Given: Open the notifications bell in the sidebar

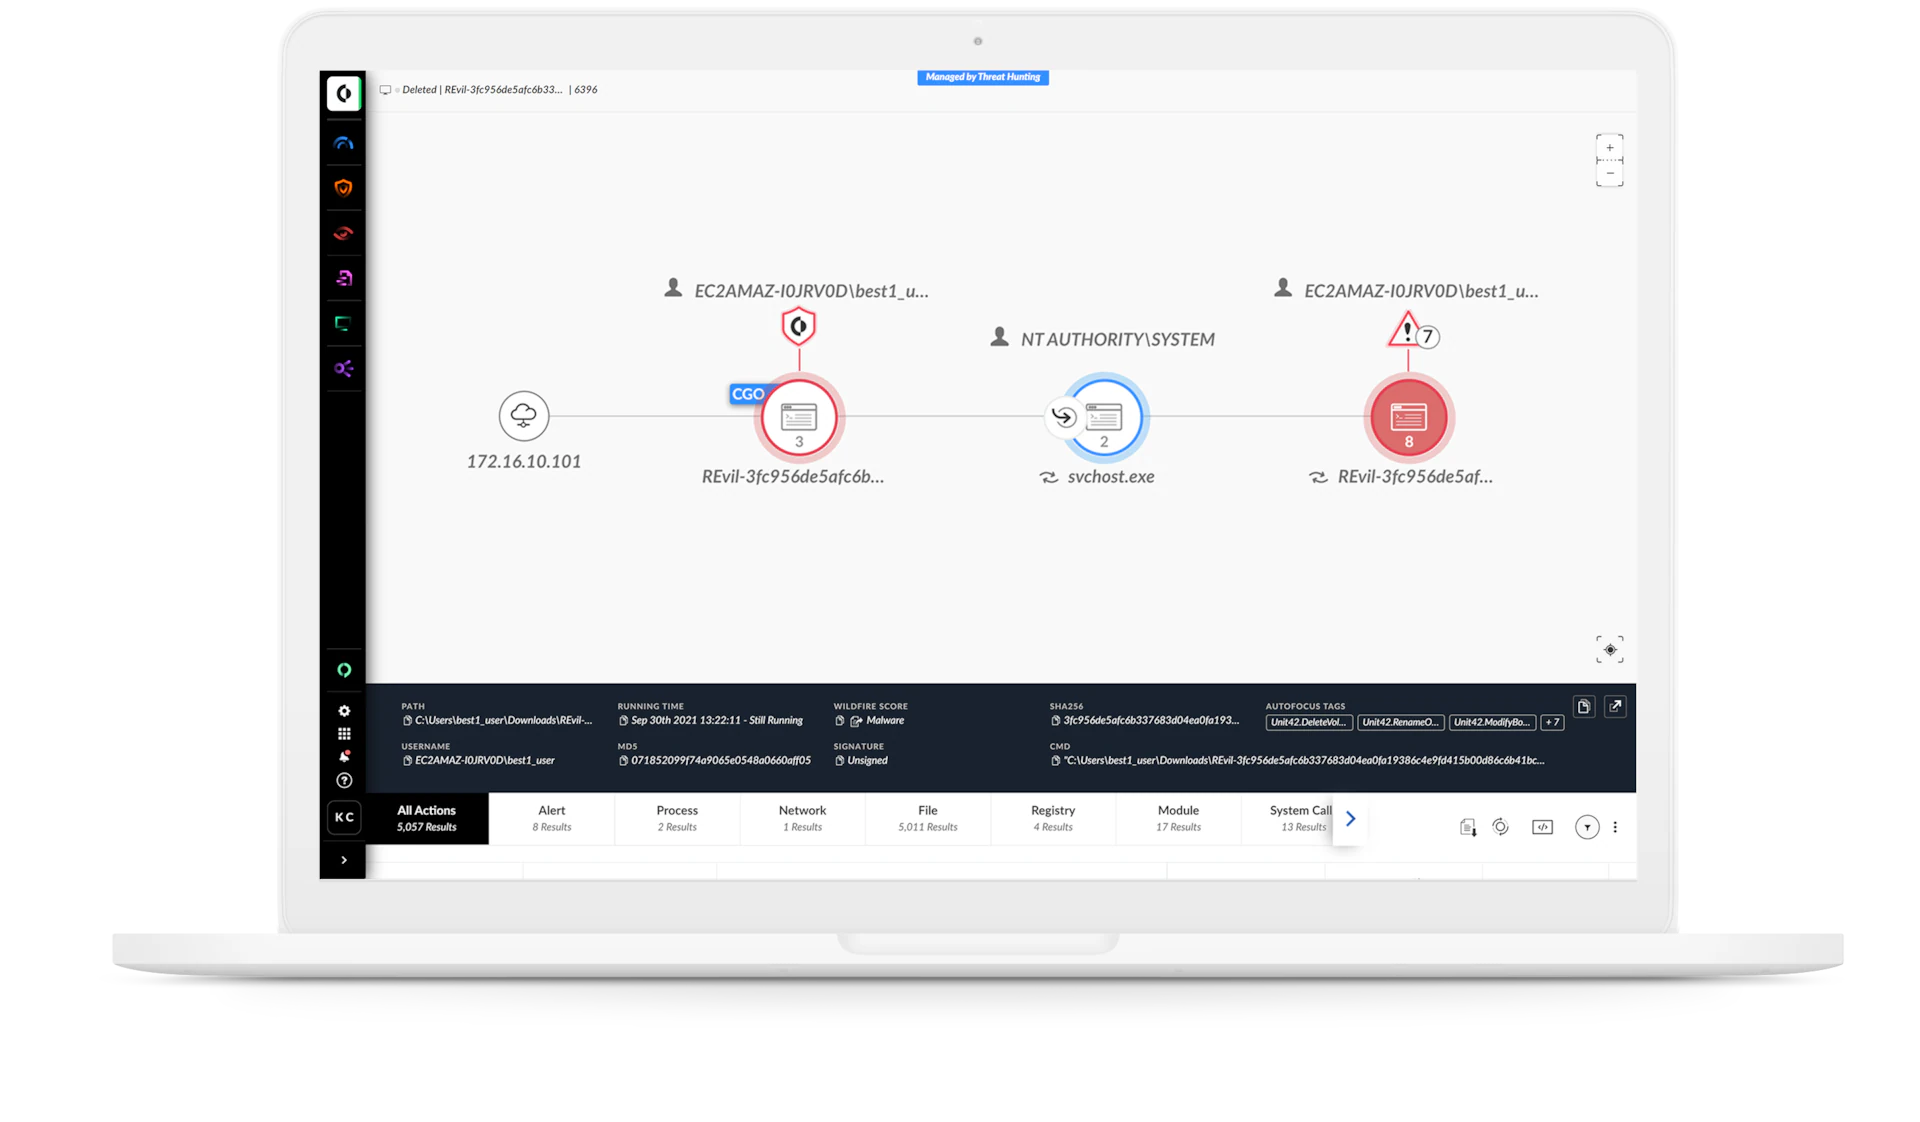Looking at the screenshot, I should (344, 756).
